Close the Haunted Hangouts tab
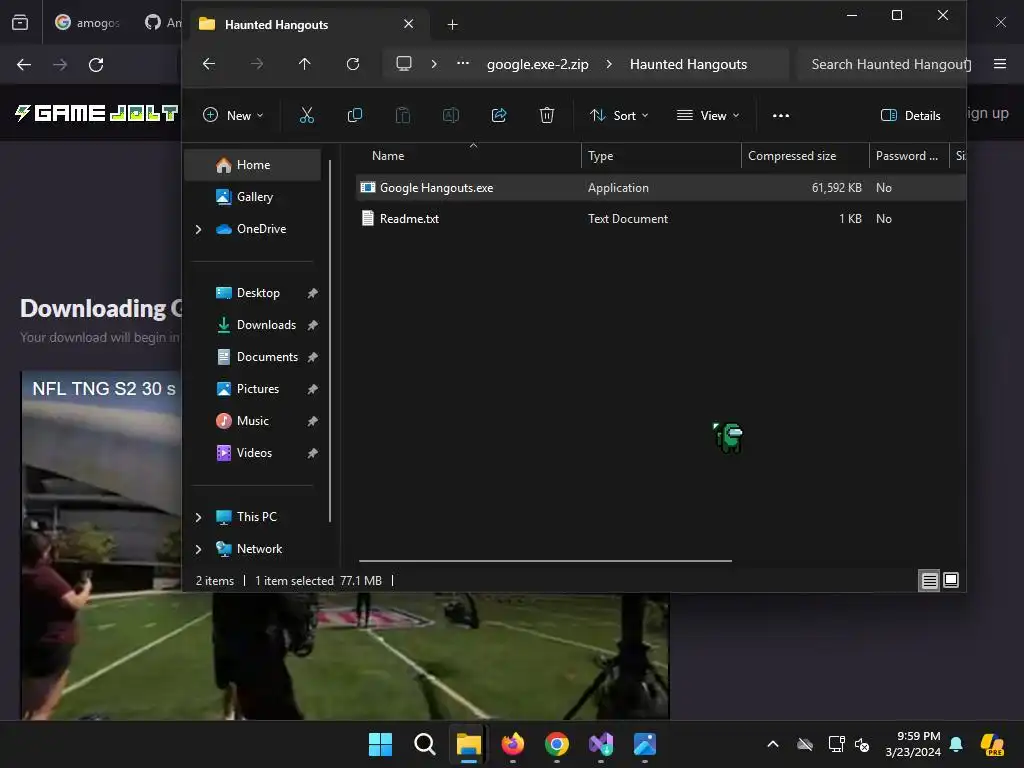 click(x=409, y=24)
